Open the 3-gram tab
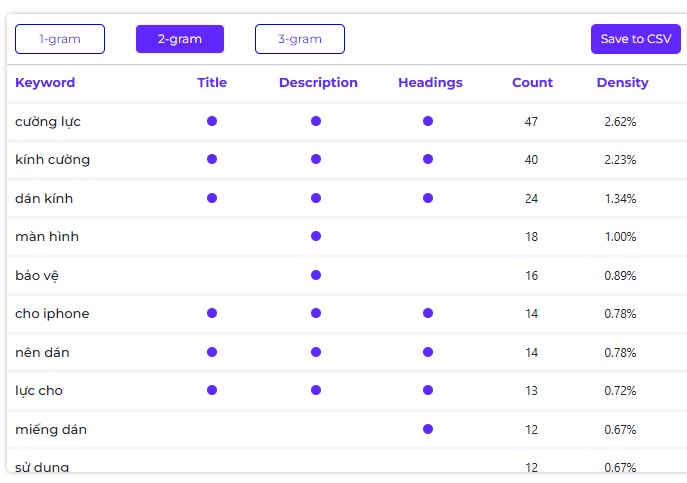The height and width of the screenshot is (483, 687). 300,39
